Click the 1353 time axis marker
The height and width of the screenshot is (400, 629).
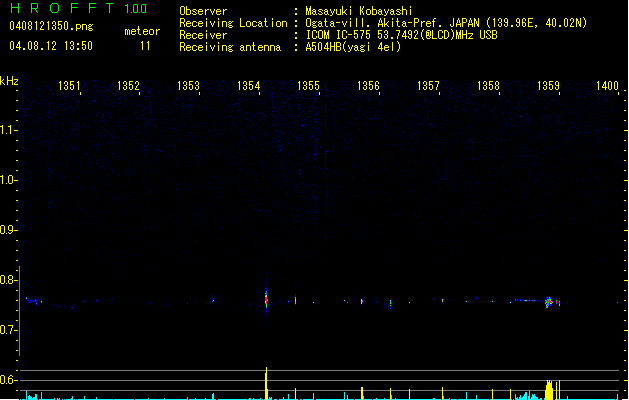pos(188,86)
